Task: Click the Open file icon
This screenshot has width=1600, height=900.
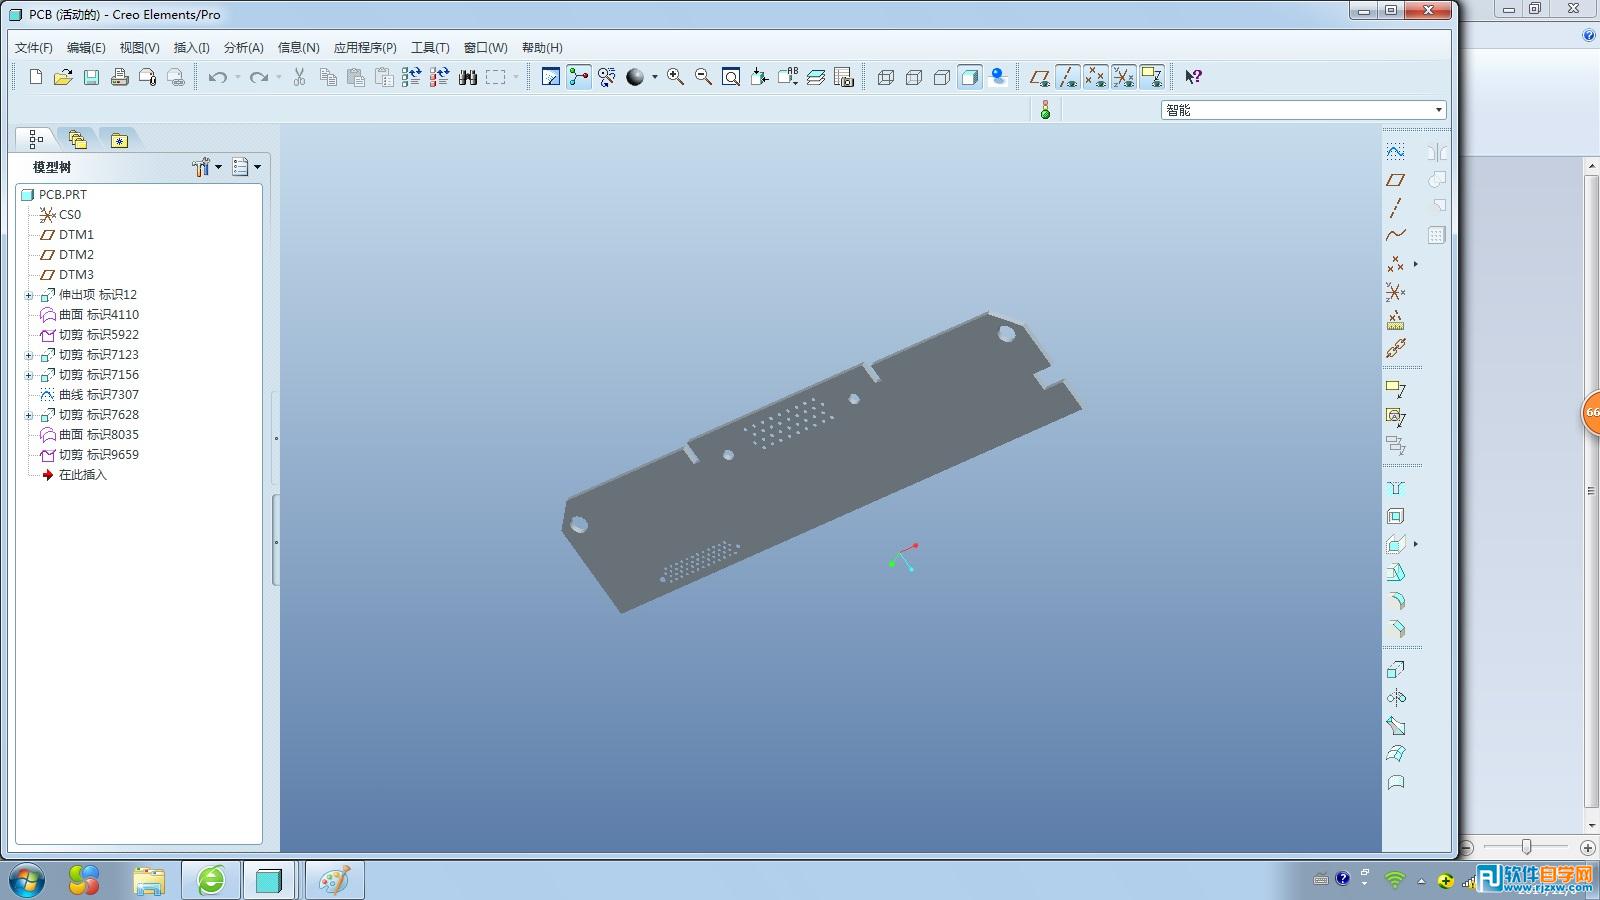Action: [x=63, y=77]
